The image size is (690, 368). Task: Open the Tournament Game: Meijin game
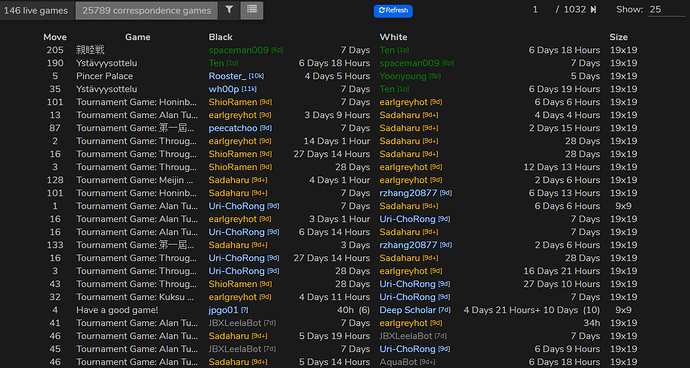135,180
